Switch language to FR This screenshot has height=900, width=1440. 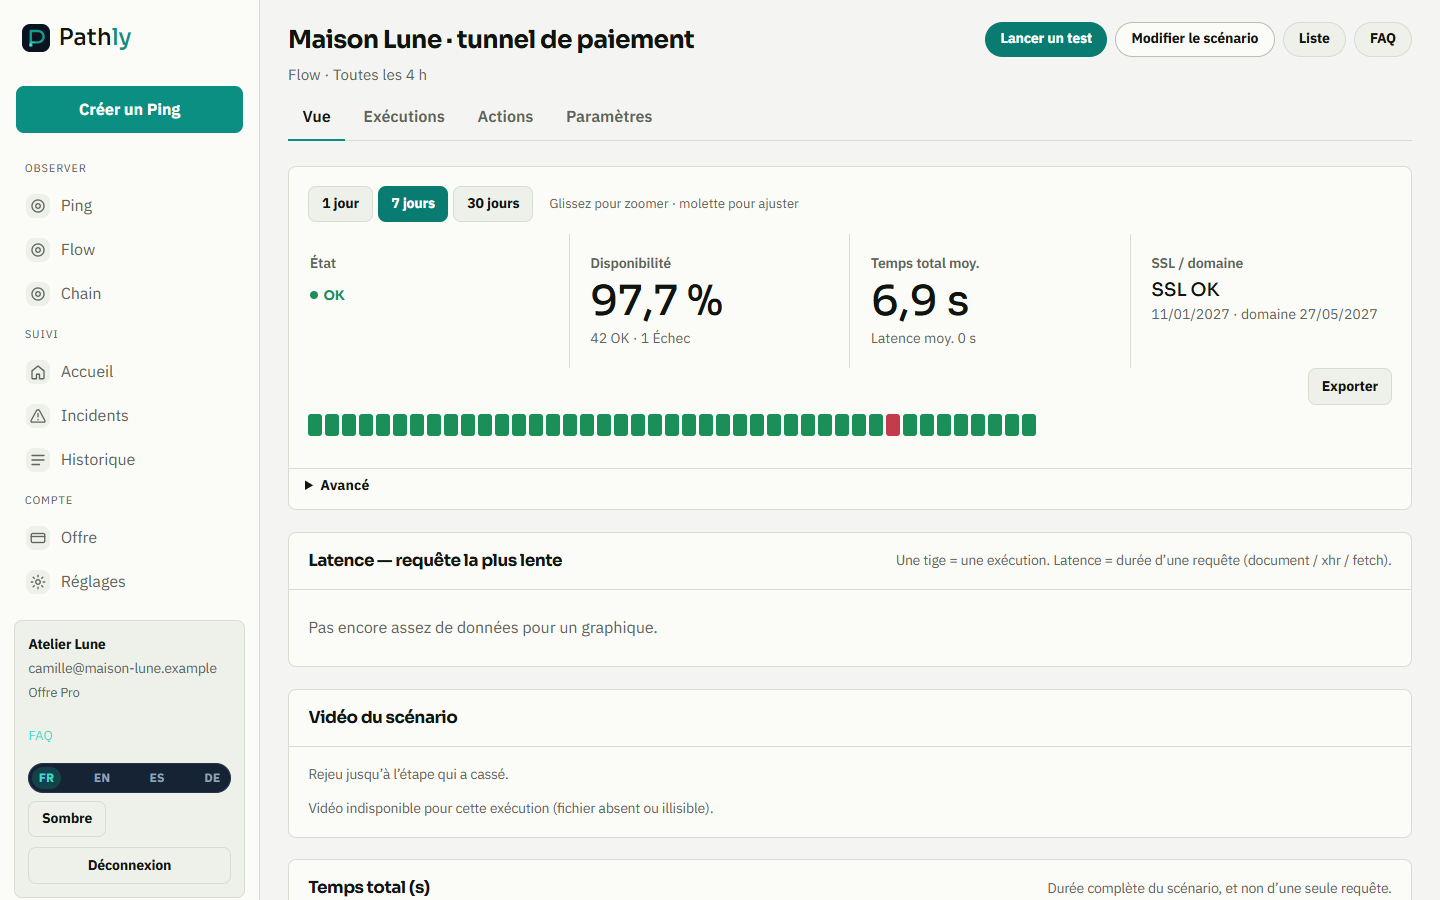click(x=46, y=778)
